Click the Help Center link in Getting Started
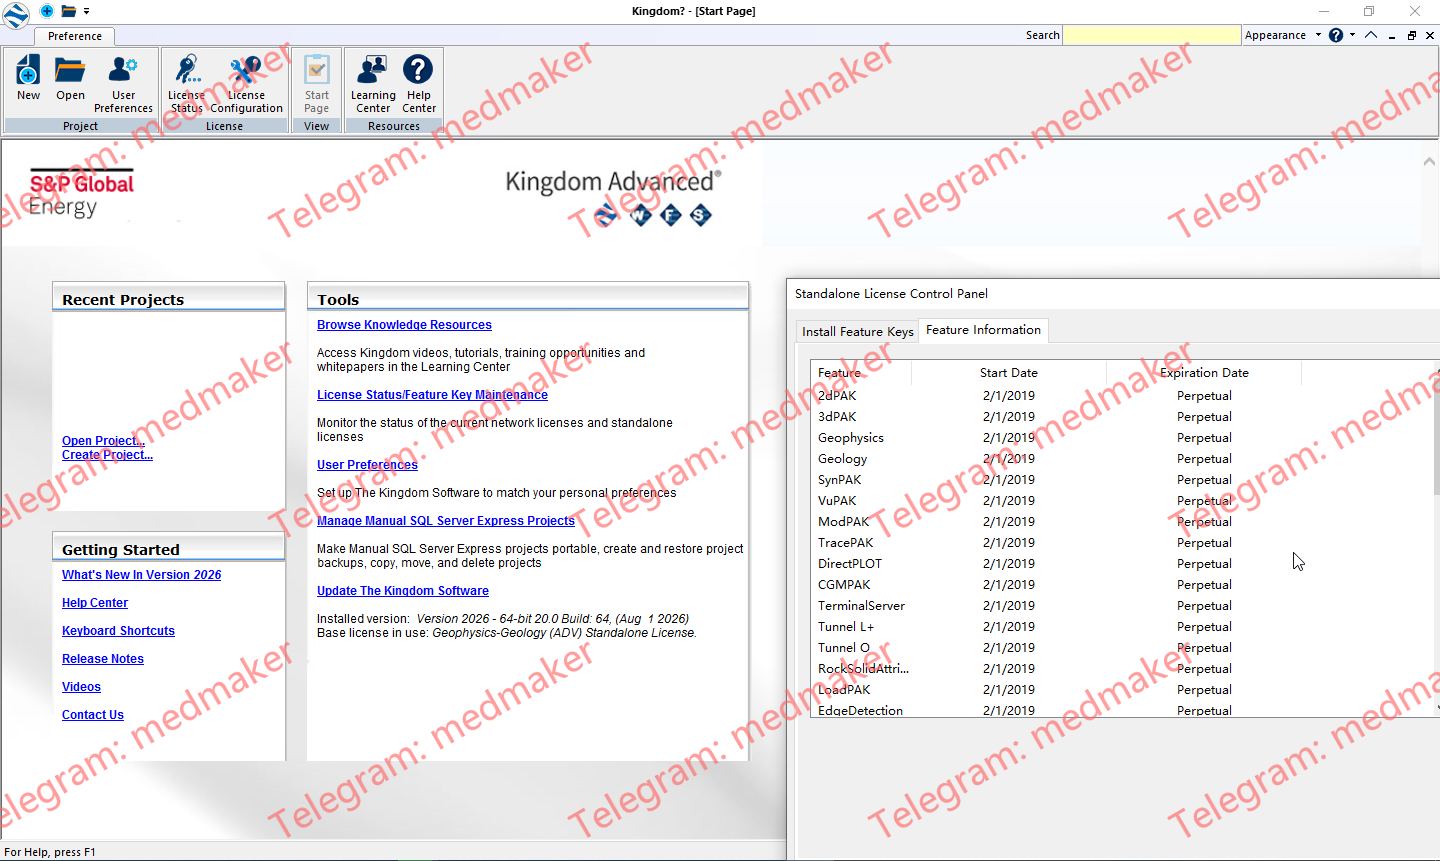 [95, 603]
